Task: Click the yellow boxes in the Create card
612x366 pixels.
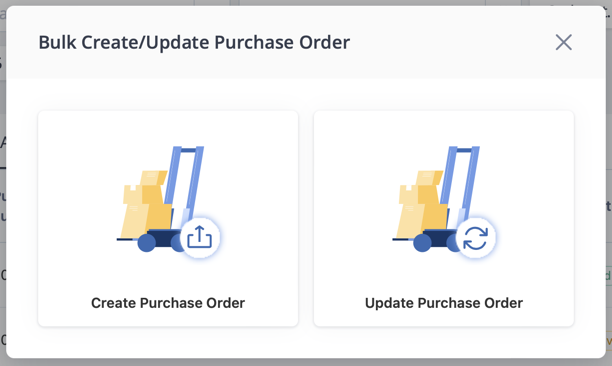Action: (x=146, y=204)
